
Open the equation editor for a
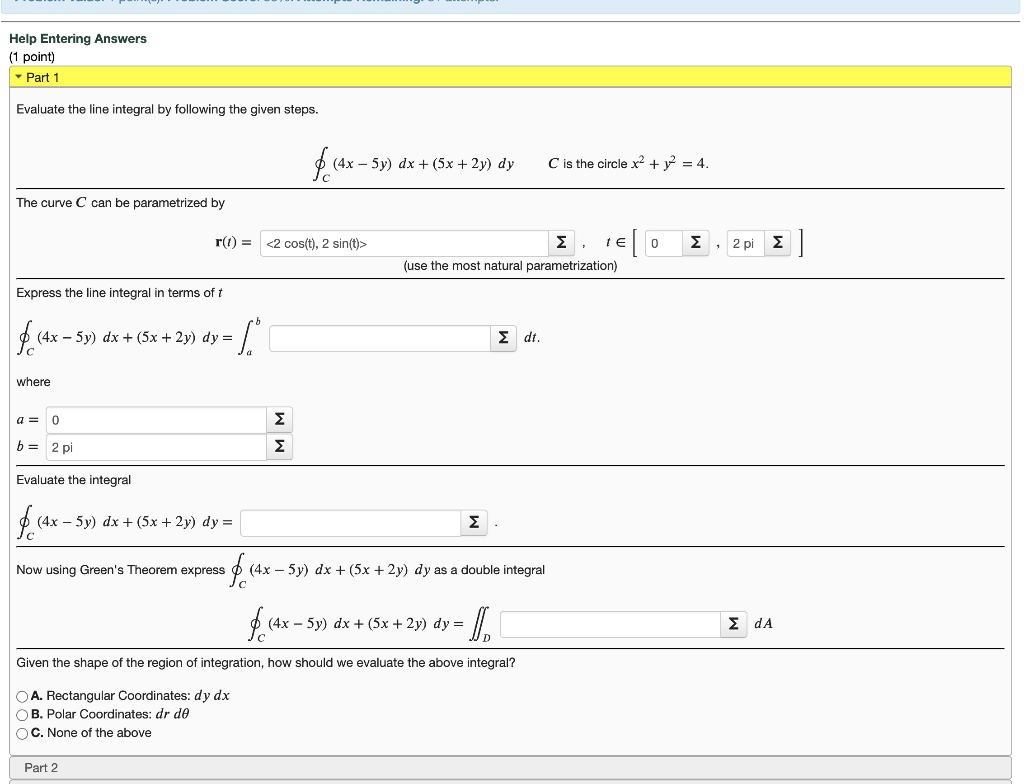click(x=277, y=419)
